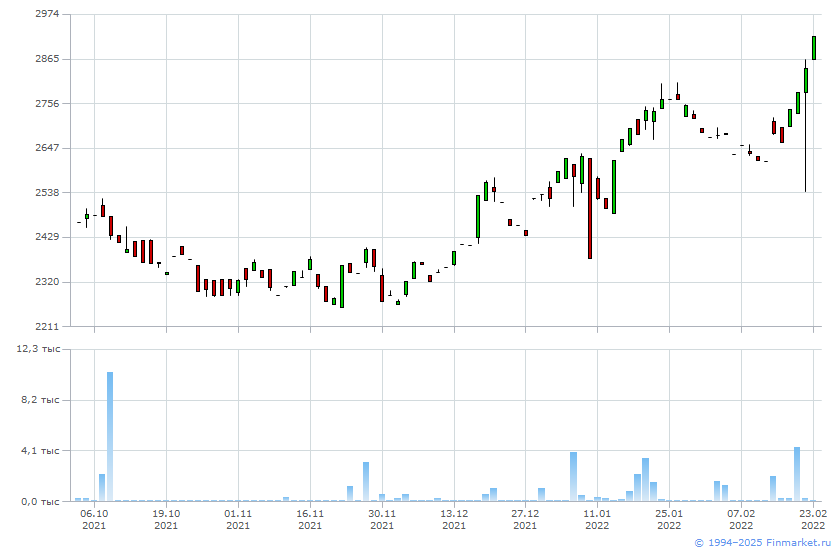This screenshot has height=550, width=840.
Task: Click the 30.11 2021 date label
Action: [382, 519]
